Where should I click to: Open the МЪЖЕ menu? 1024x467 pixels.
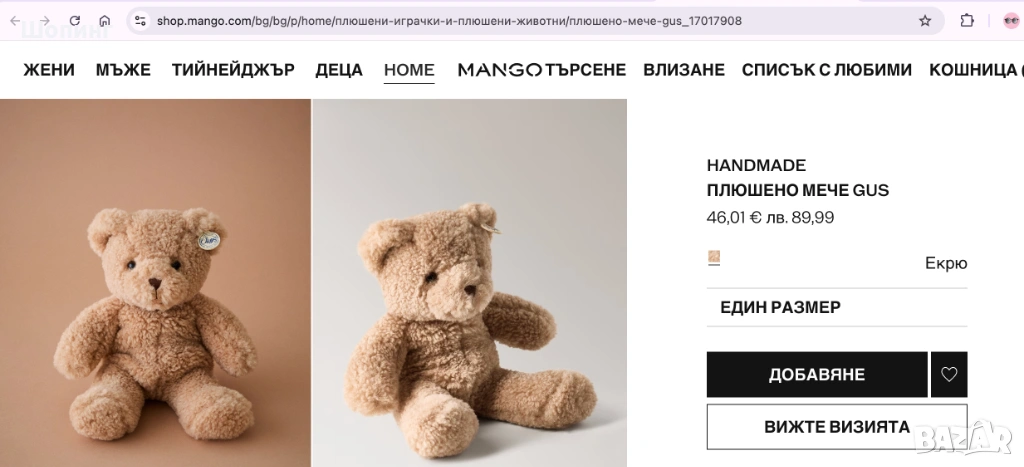[123, 70]
